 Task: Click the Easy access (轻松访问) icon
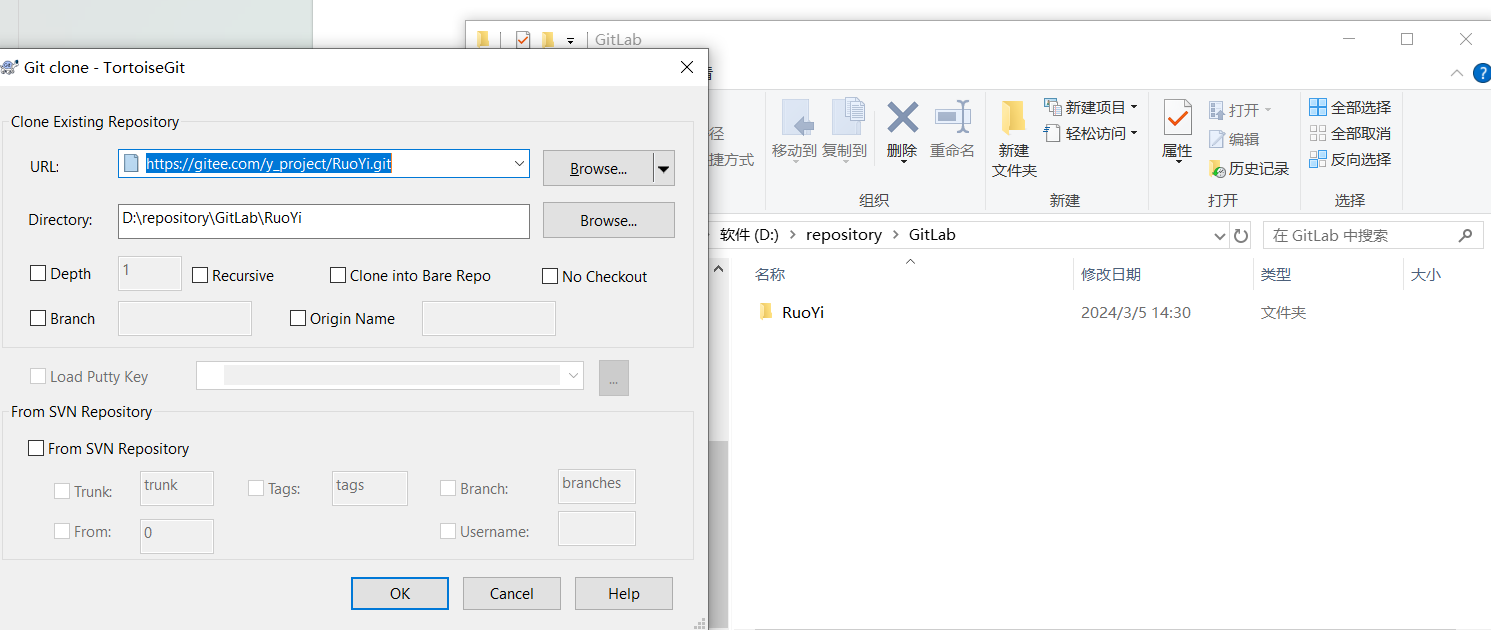click(1053, 133)
